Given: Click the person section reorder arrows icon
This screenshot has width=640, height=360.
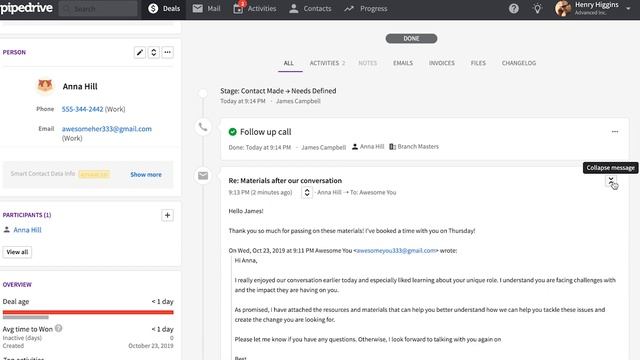Looking at the screenshot, I should click(153, 52).
